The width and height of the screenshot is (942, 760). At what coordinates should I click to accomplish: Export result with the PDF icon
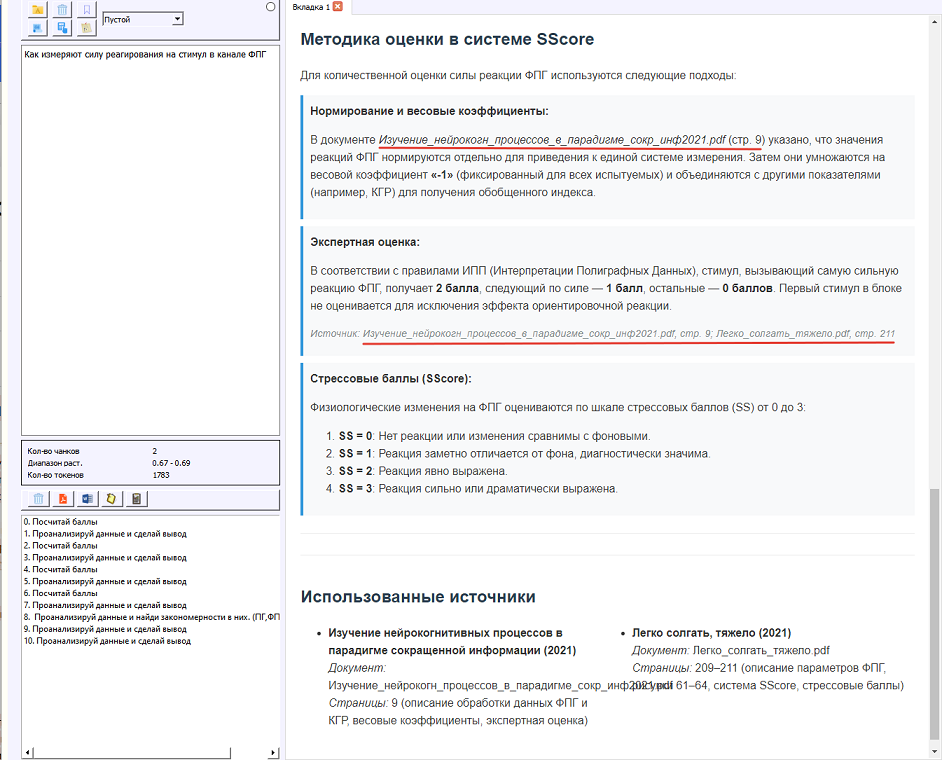[62, 499]
